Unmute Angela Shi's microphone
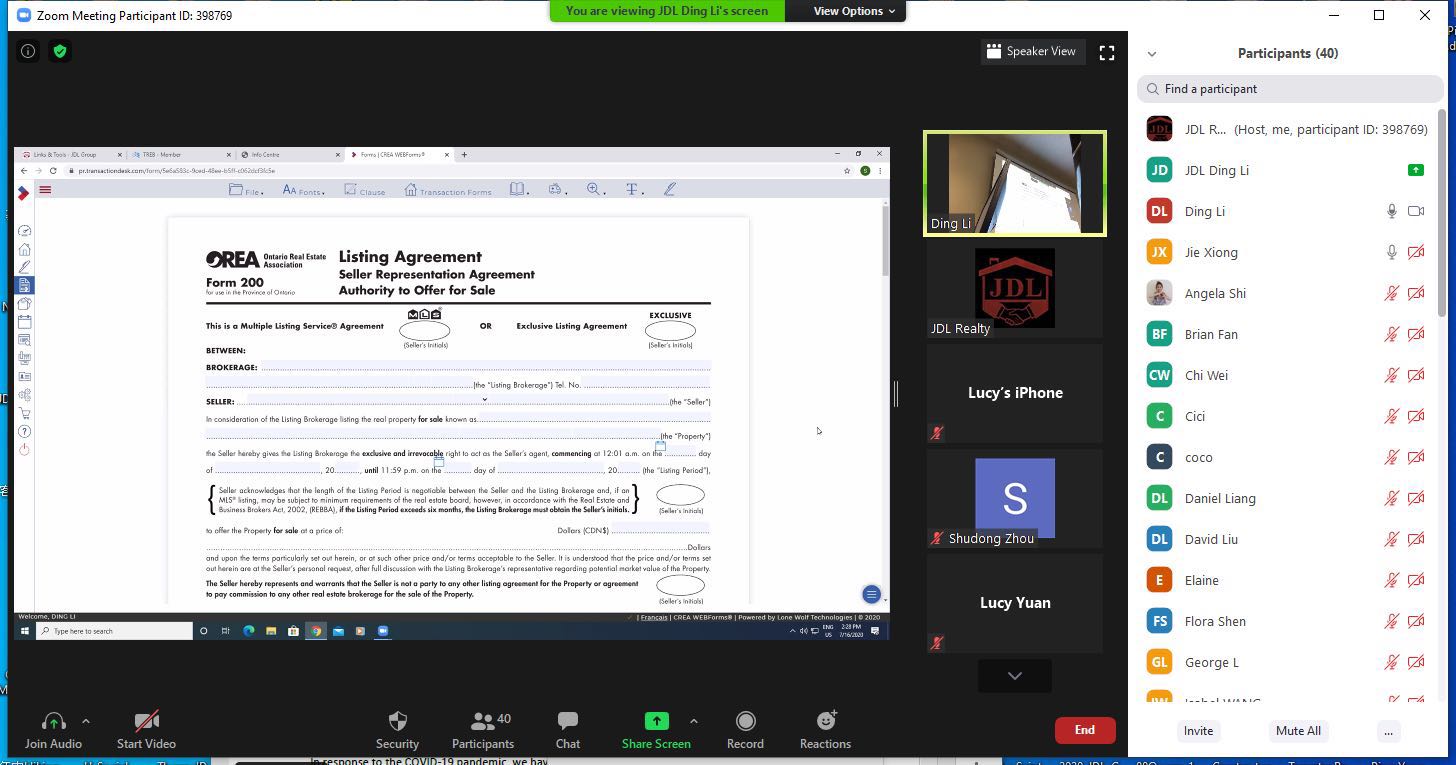 (1391, 293)
